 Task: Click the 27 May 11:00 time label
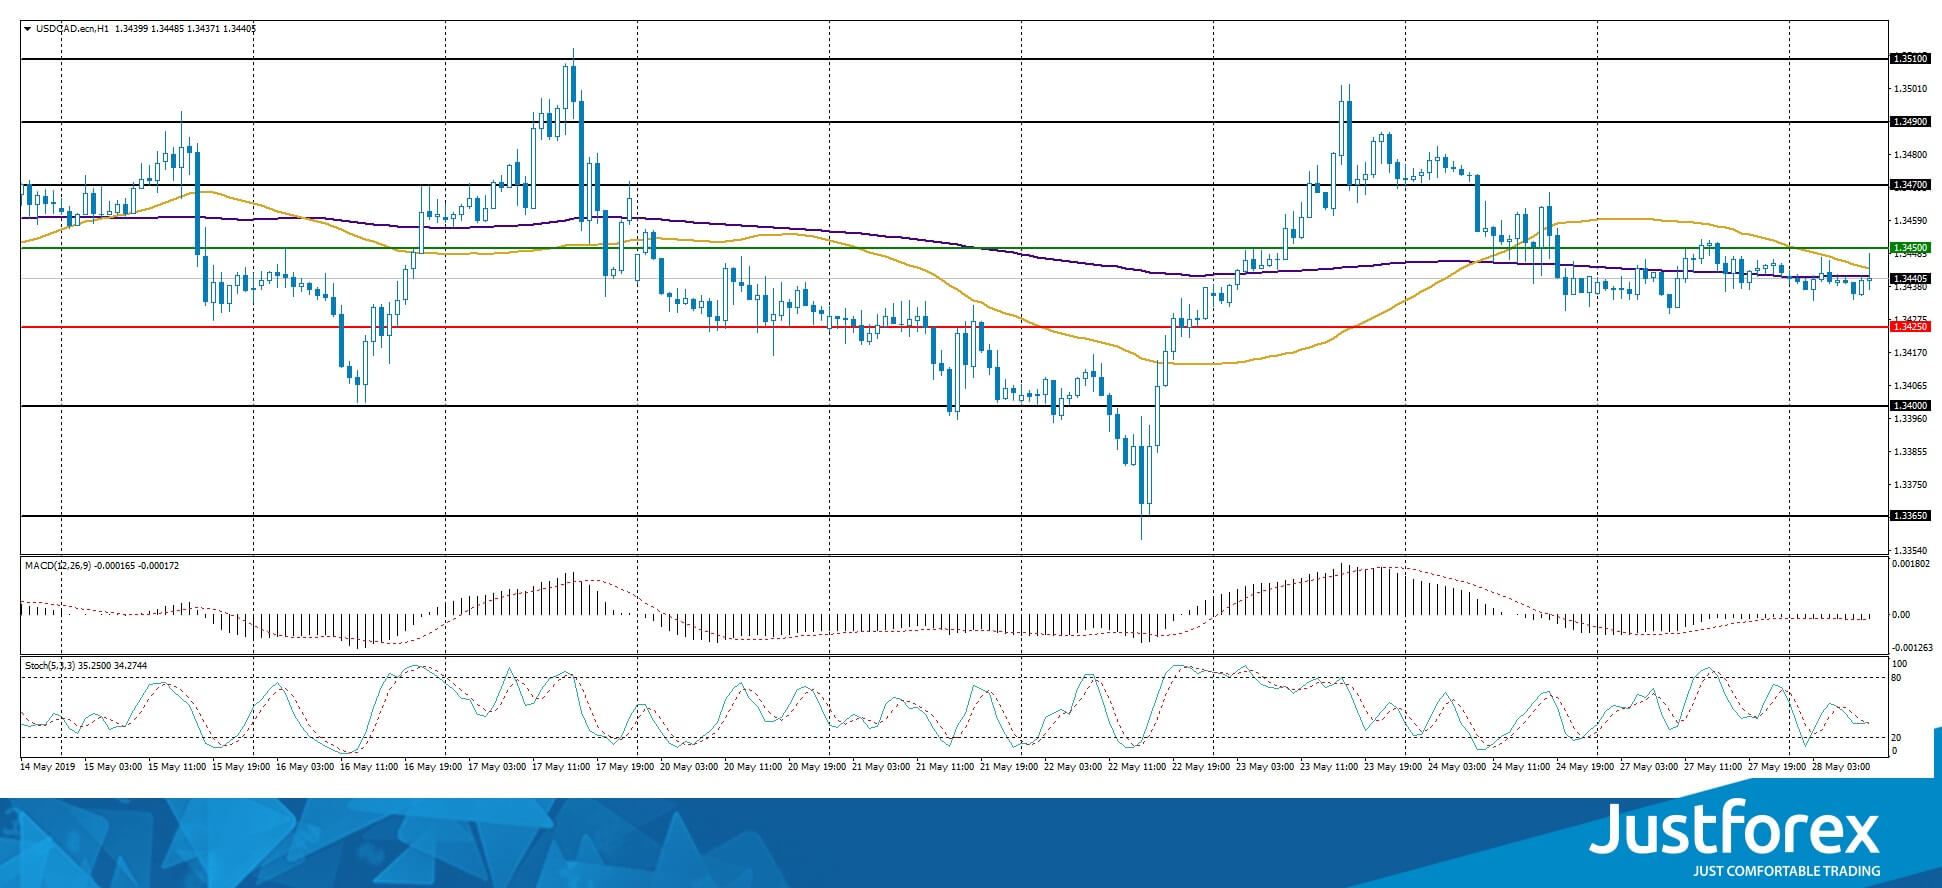click(1712, 767)
